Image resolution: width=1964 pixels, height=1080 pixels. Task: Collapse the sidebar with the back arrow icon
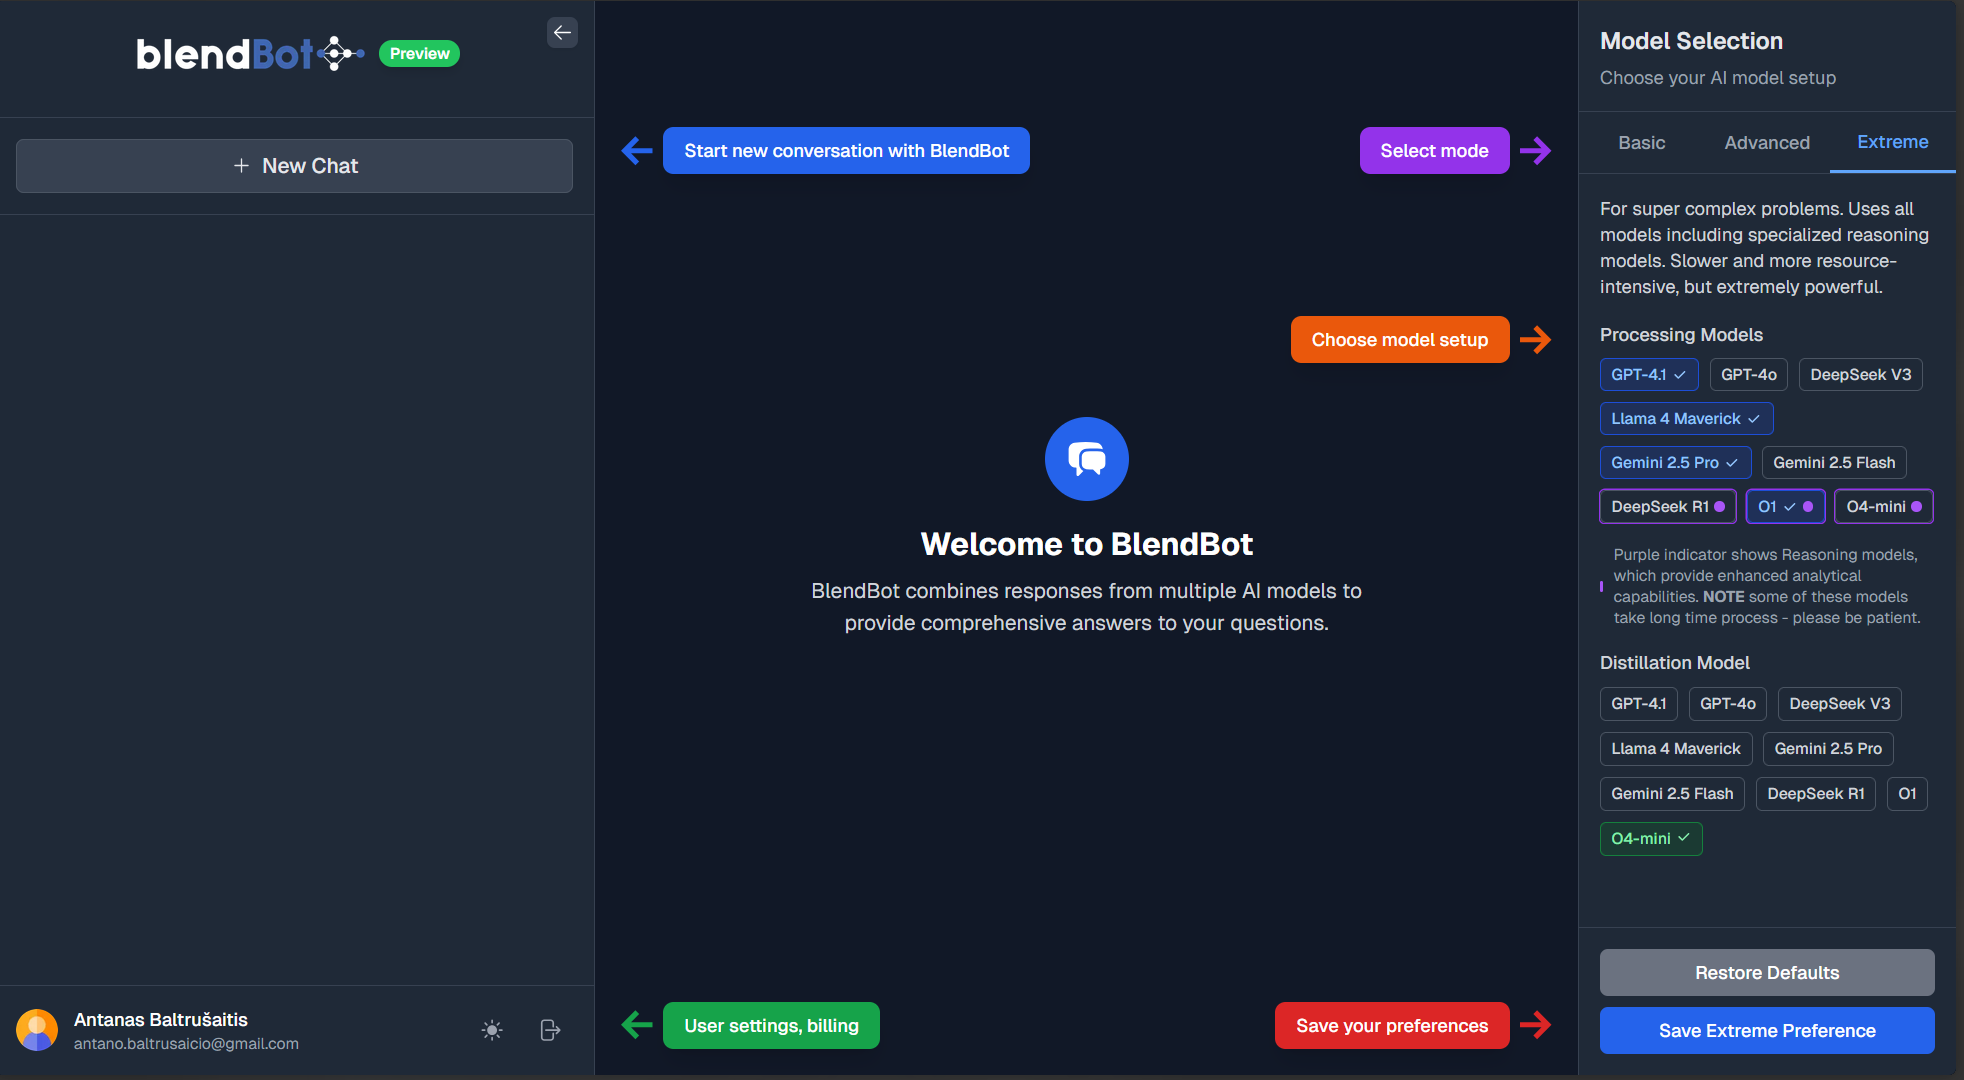click(562, 33)
